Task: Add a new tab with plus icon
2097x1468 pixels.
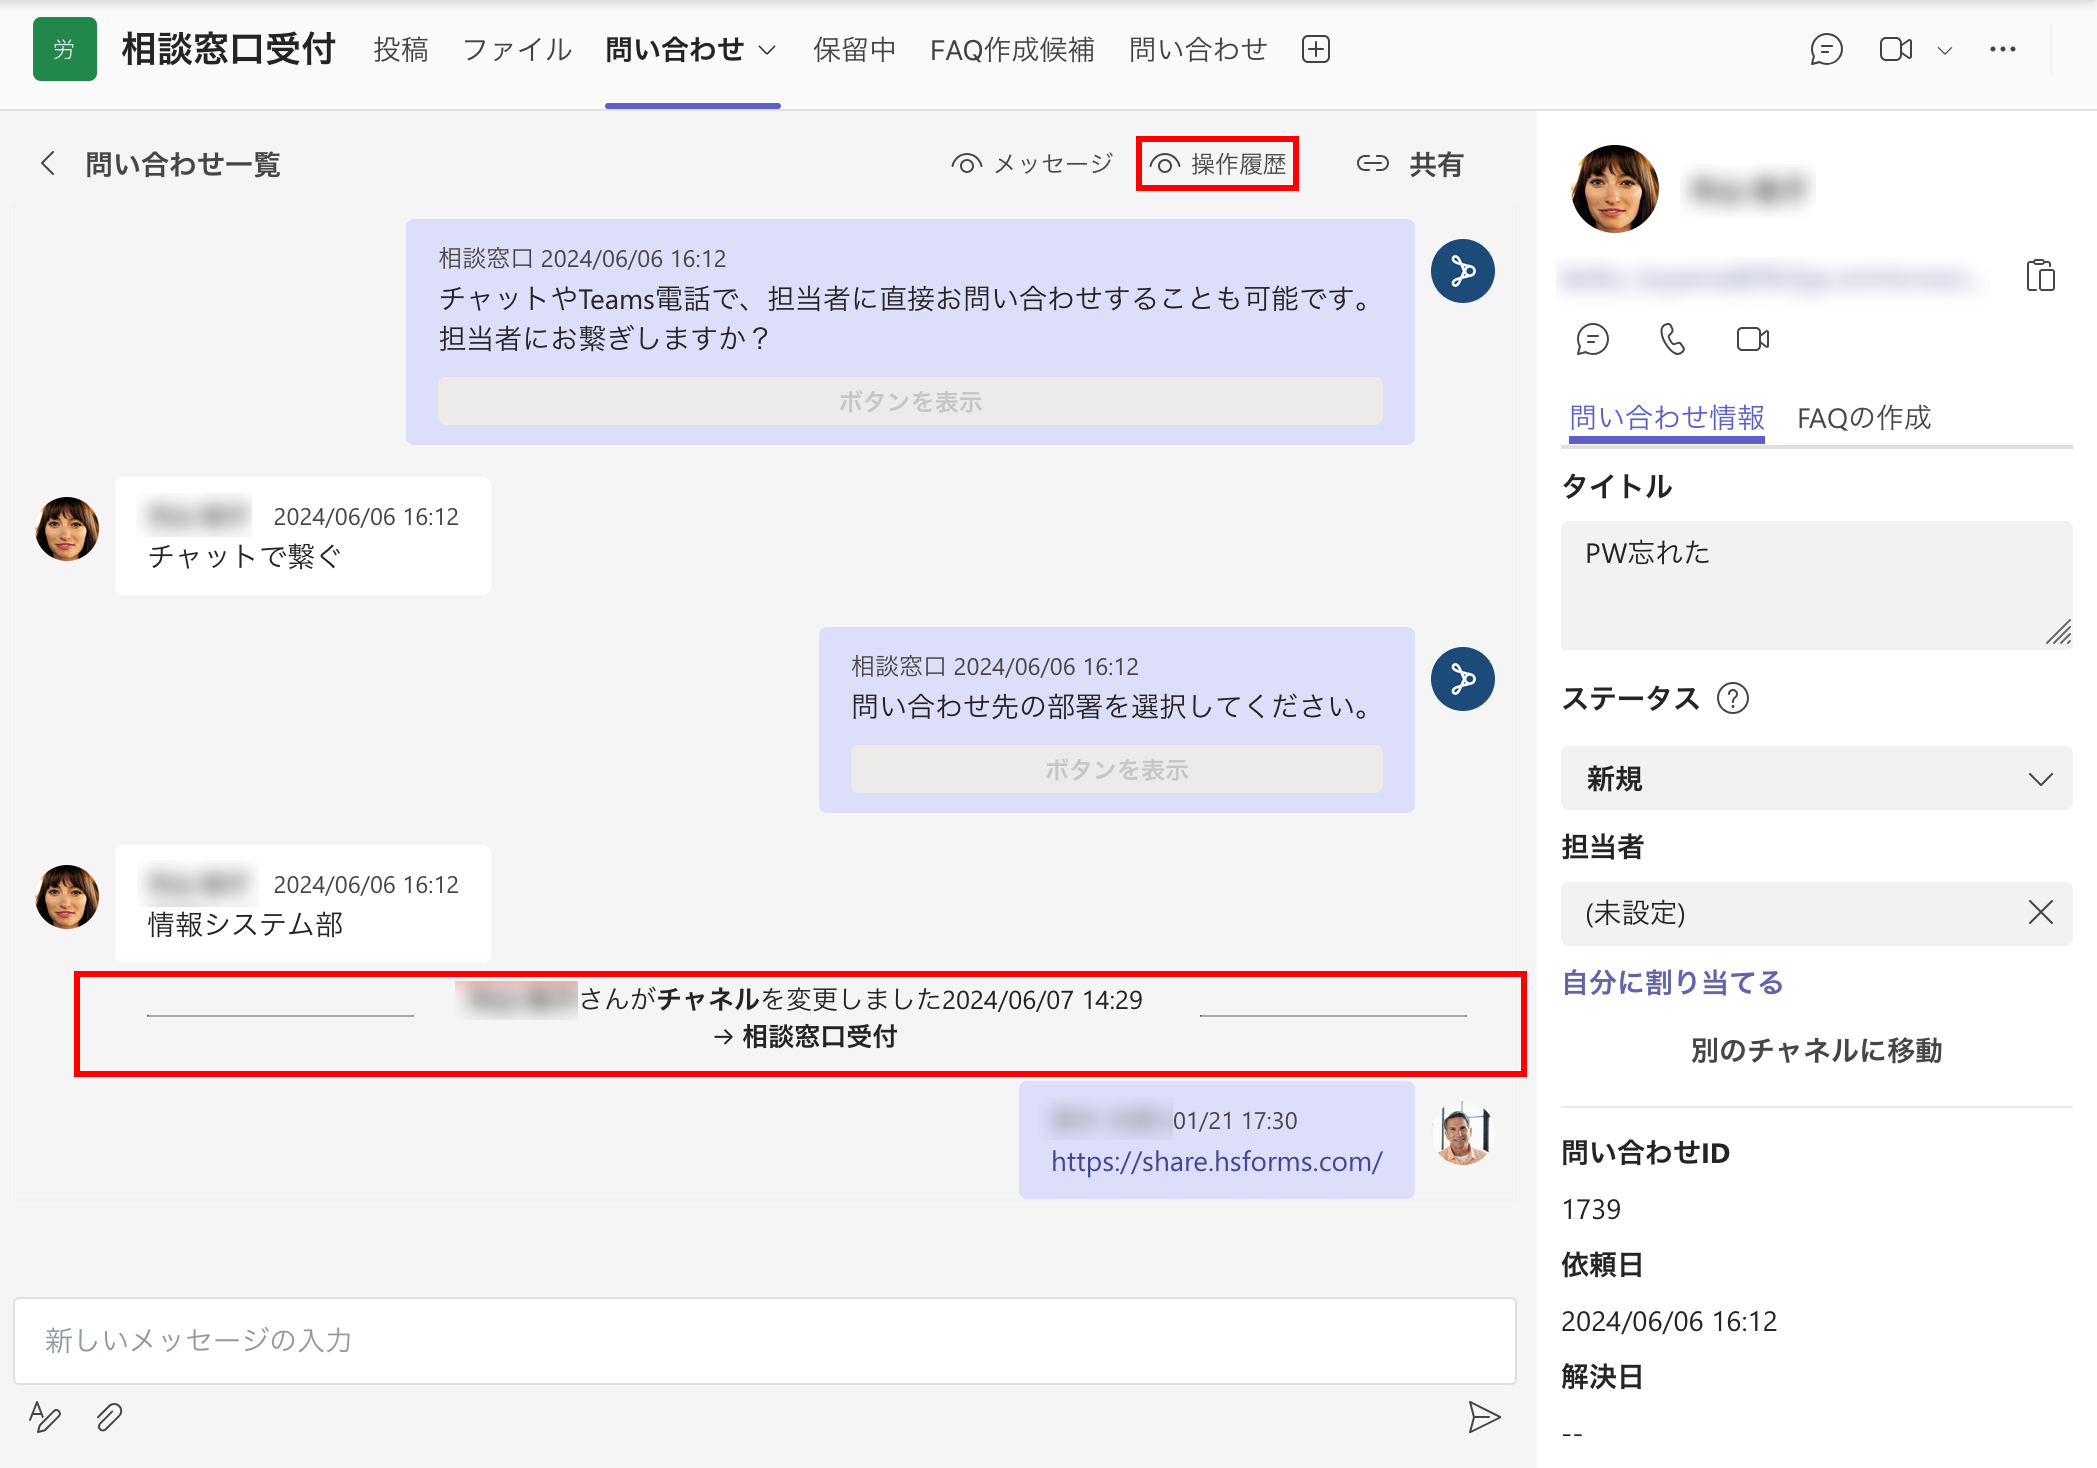Action: 1316,49
